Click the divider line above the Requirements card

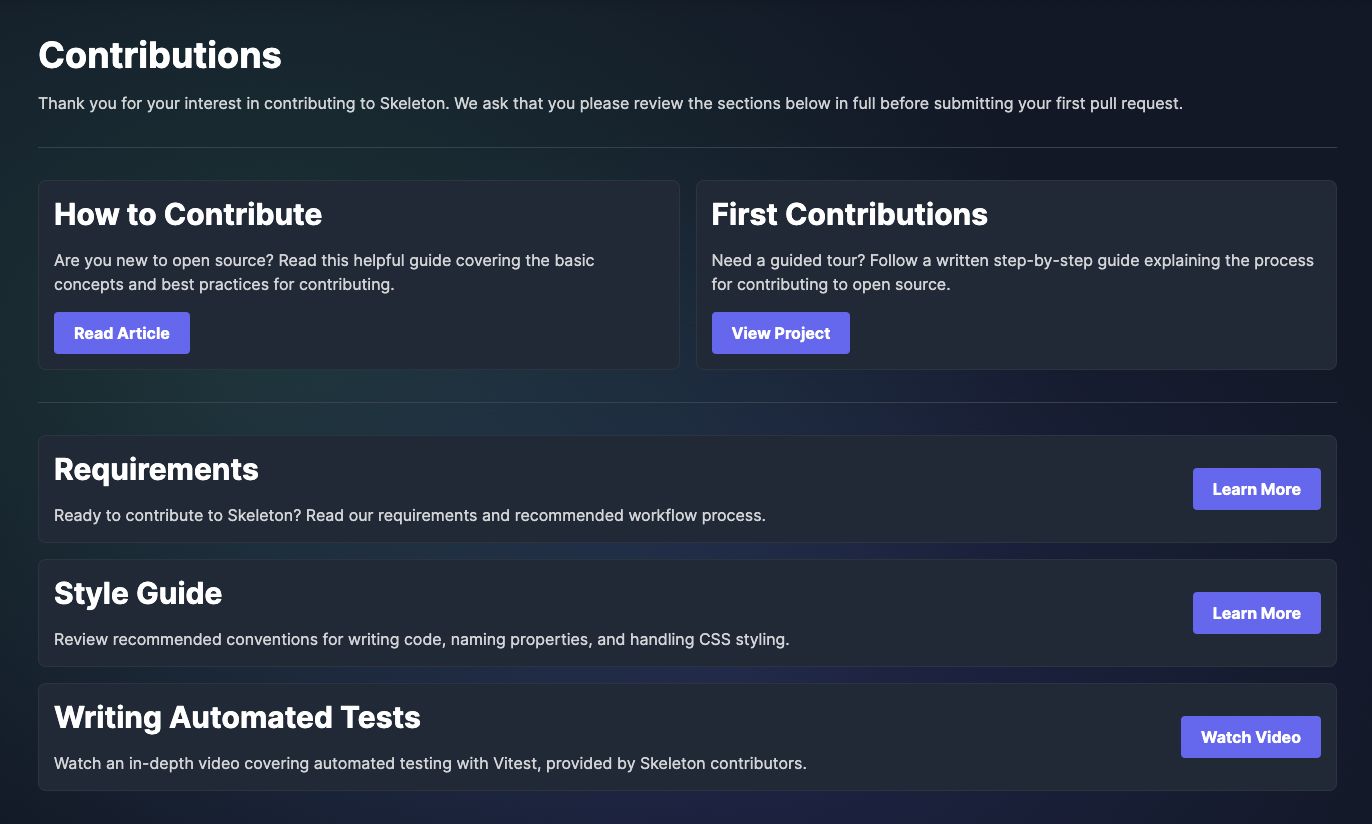pyautogui.click(x=686, y=403)
